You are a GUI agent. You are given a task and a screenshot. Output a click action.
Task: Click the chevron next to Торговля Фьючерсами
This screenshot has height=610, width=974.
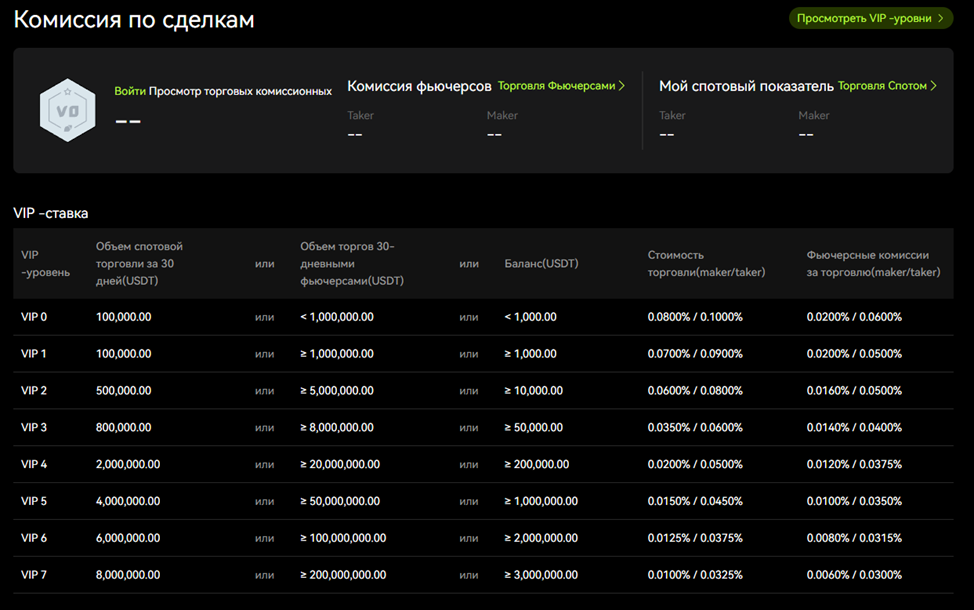(622, 85)
